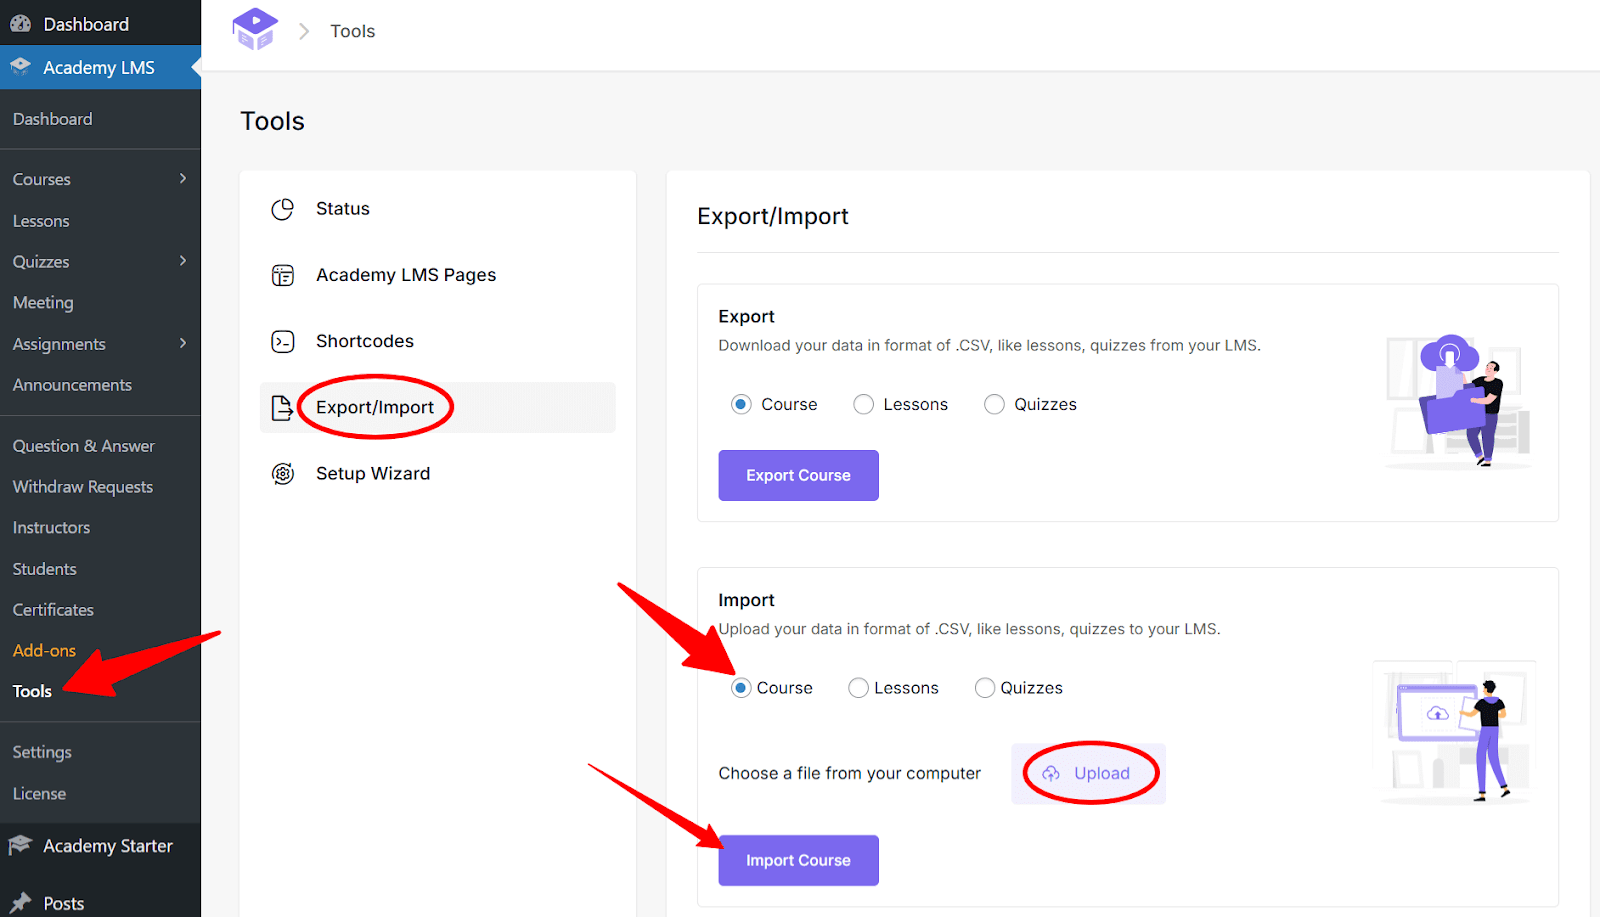Expand the Assignments submenu

point(183,343)
